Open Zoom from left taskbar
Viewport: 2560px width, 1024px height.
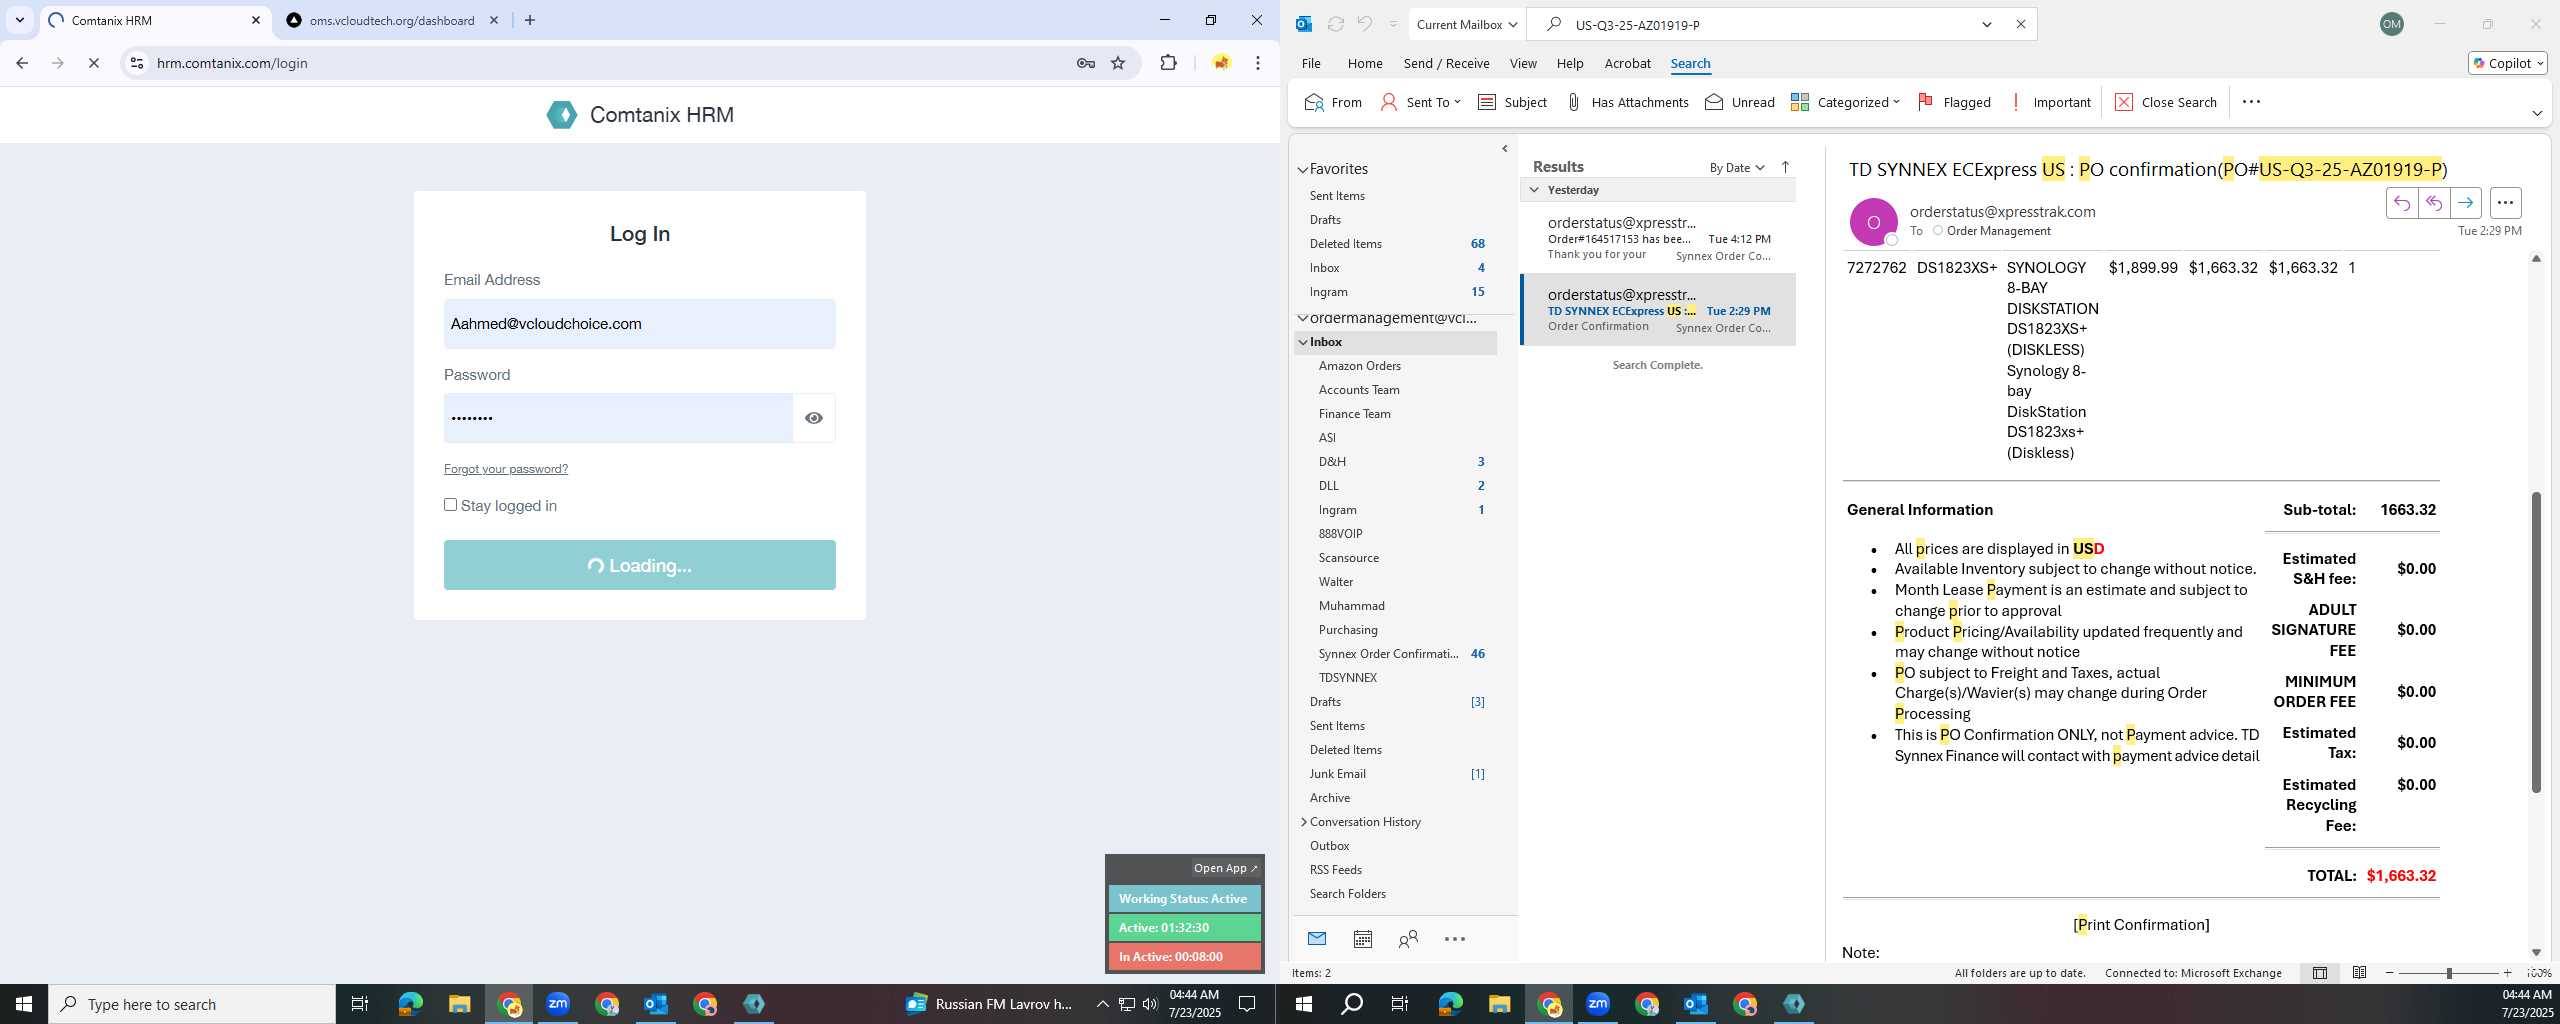click(x=558, y=1004)
